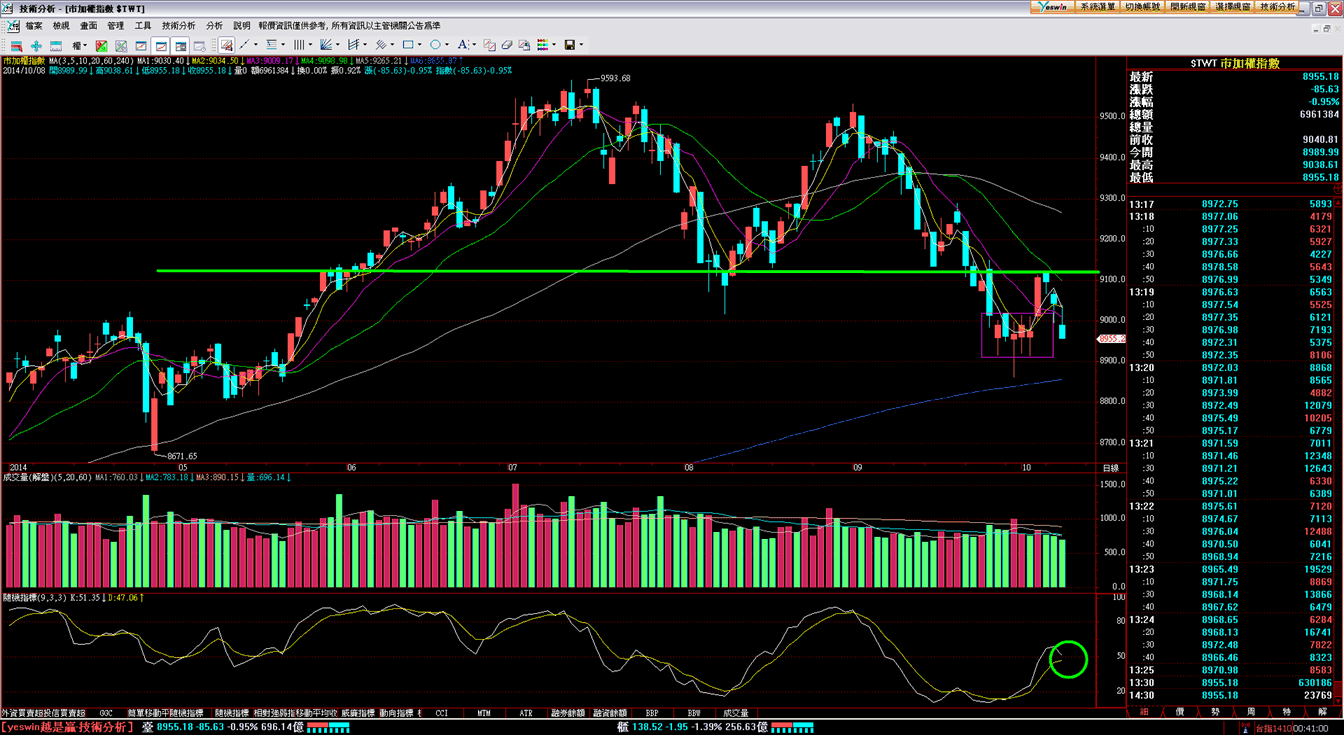The image size is (1344, 735).
Task: Open the 檢視 menu
Action: tap(62, 25)
